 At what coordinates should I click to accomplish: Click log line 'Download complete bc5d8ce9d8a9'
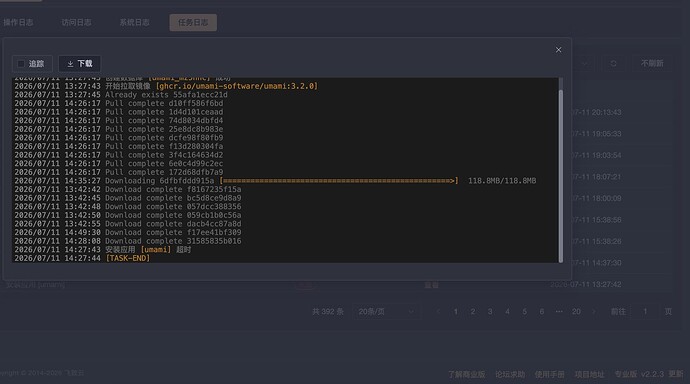(x=173, y=198)
